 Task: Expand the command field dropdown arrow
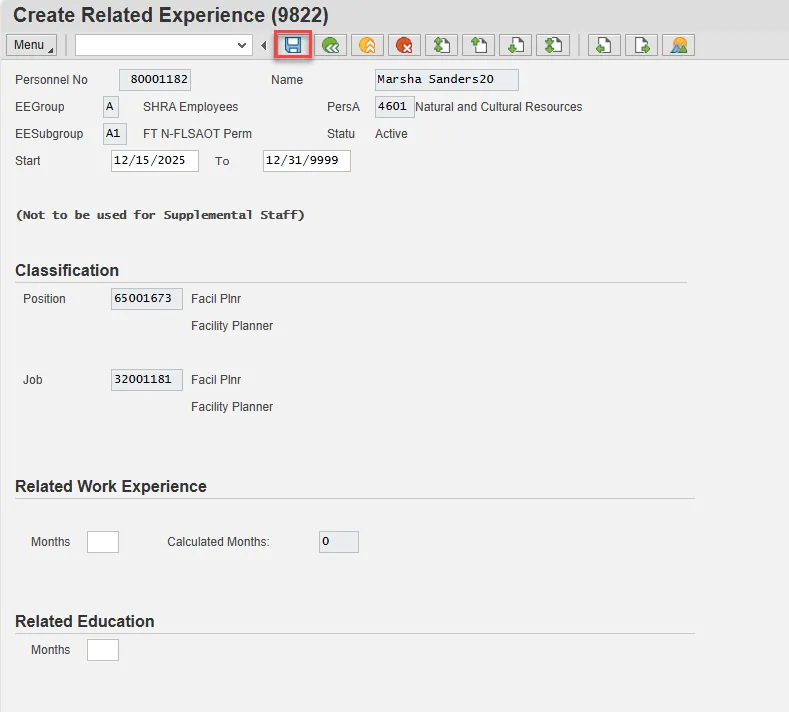point(242,45)
